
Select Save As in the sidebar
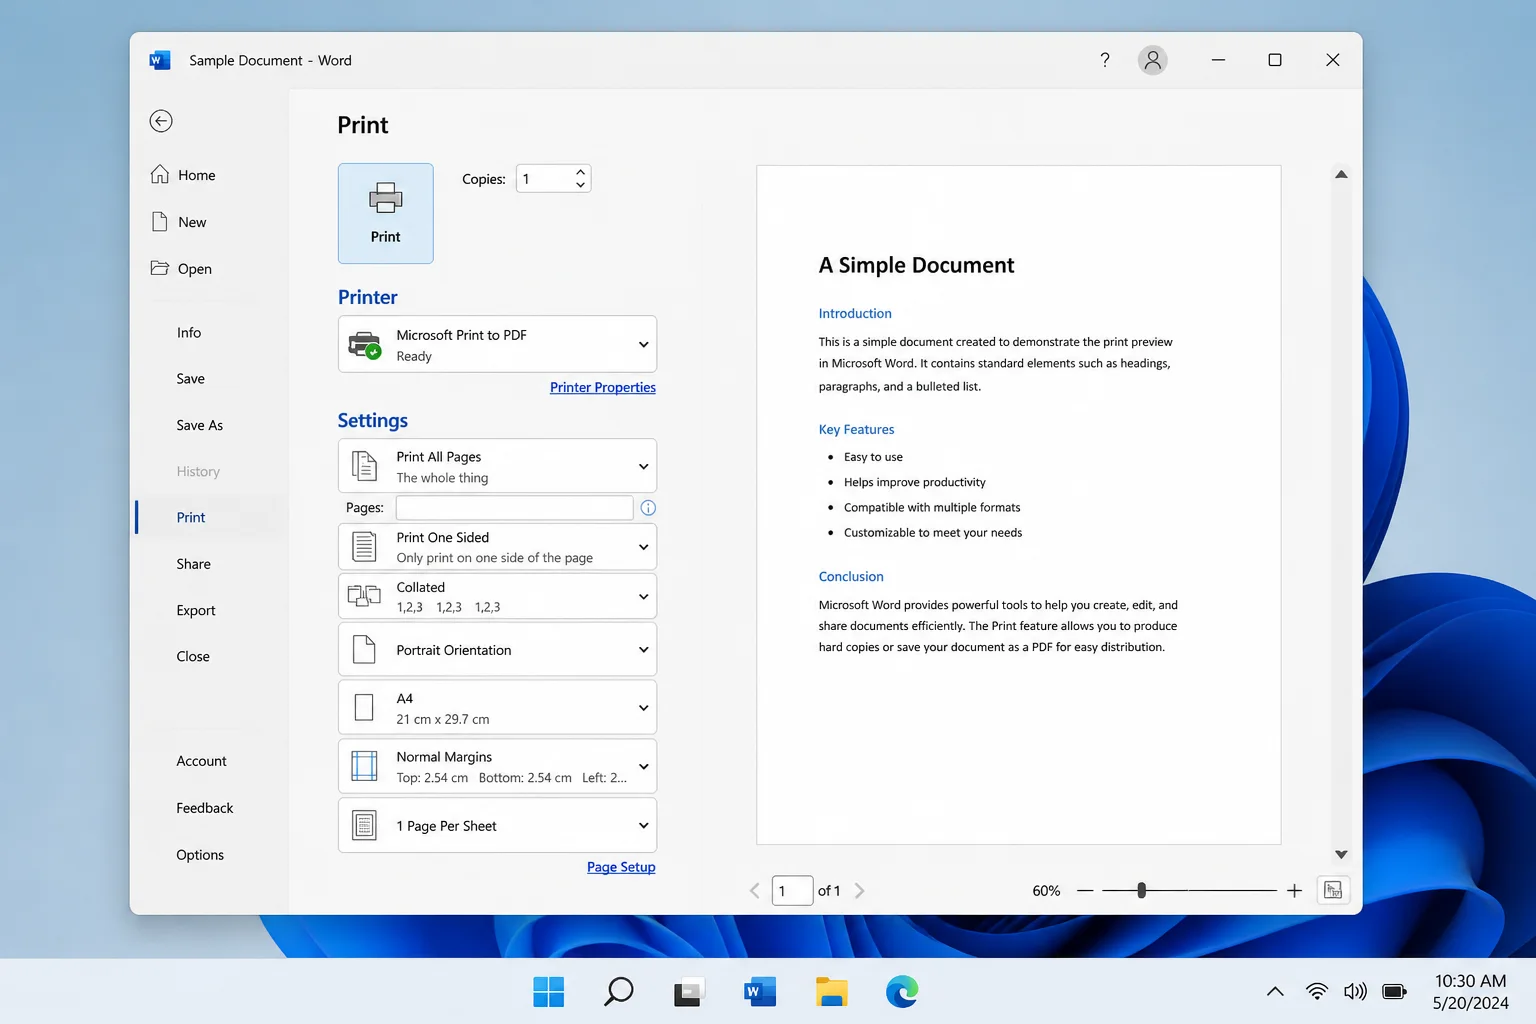[x=200, y=425]
